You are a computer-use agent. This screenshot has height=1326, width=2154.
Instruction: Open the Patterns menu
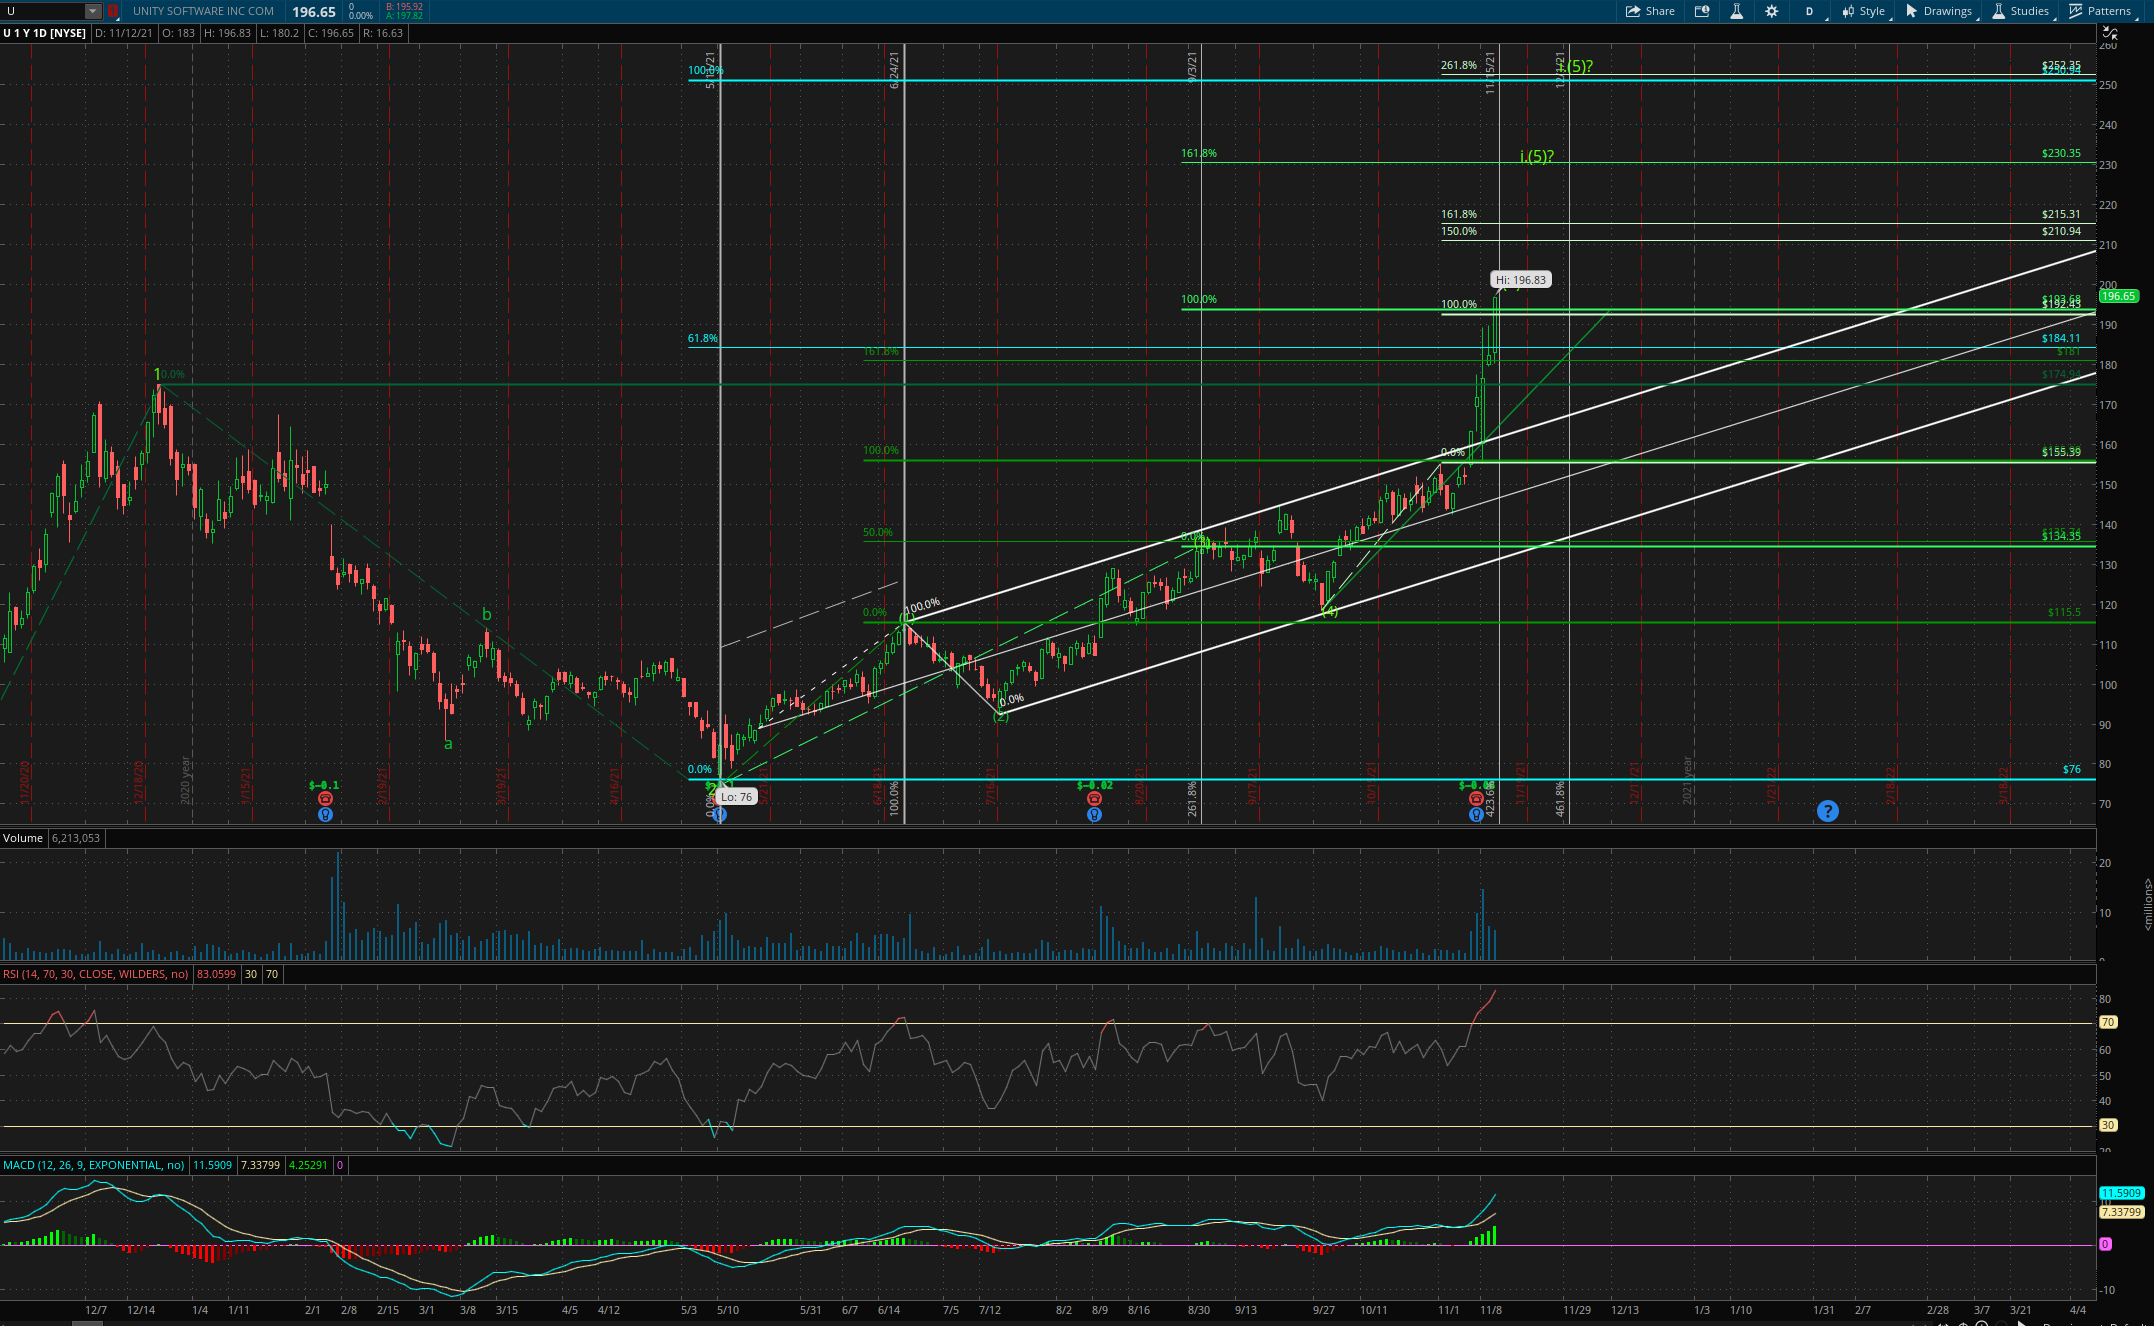[x=2100, y=11]
